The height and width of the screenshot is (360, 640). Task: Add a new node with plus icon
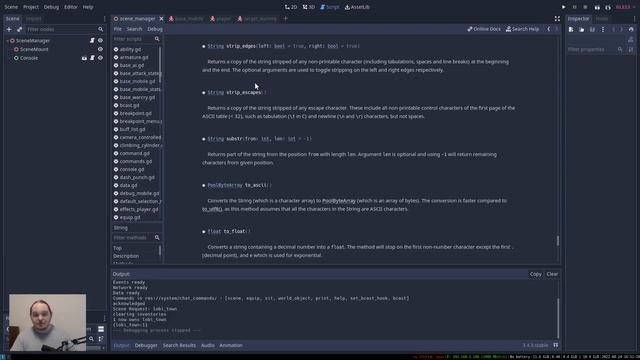pos(9,29)
